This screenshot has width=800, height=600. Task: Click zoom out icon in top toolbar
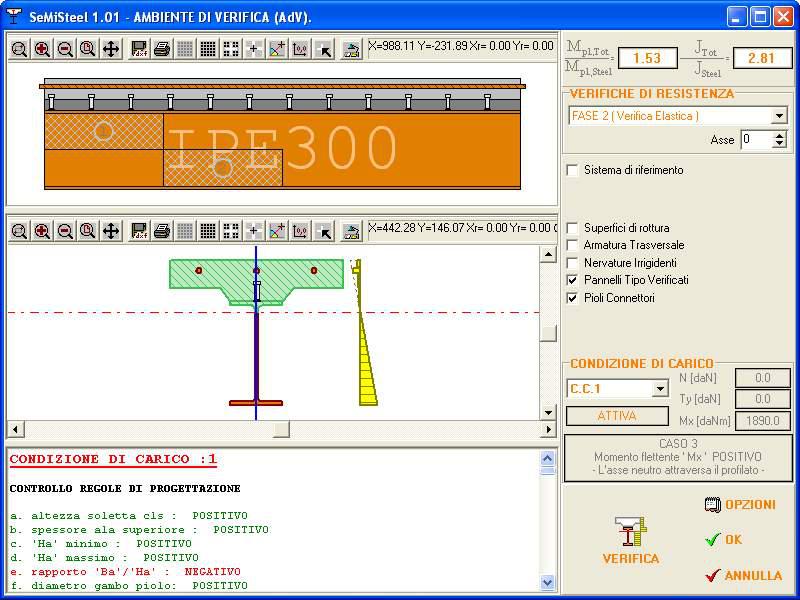pos(65,48)
